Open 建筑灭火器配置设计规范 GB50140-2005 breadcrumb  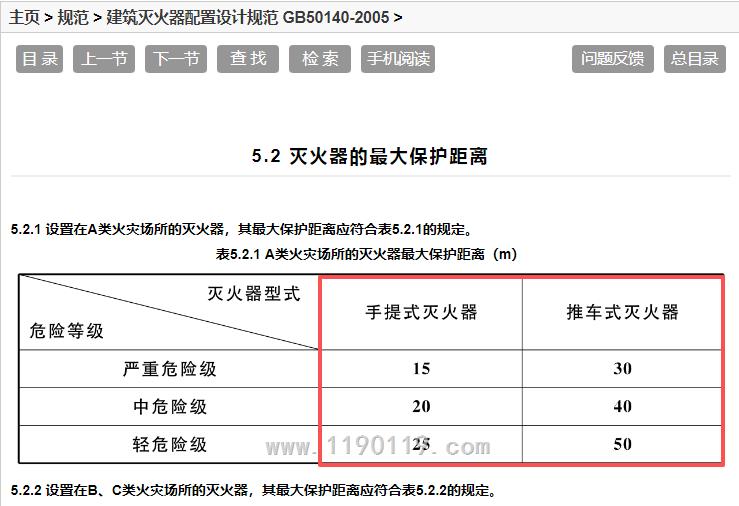[x=248, y=17]
